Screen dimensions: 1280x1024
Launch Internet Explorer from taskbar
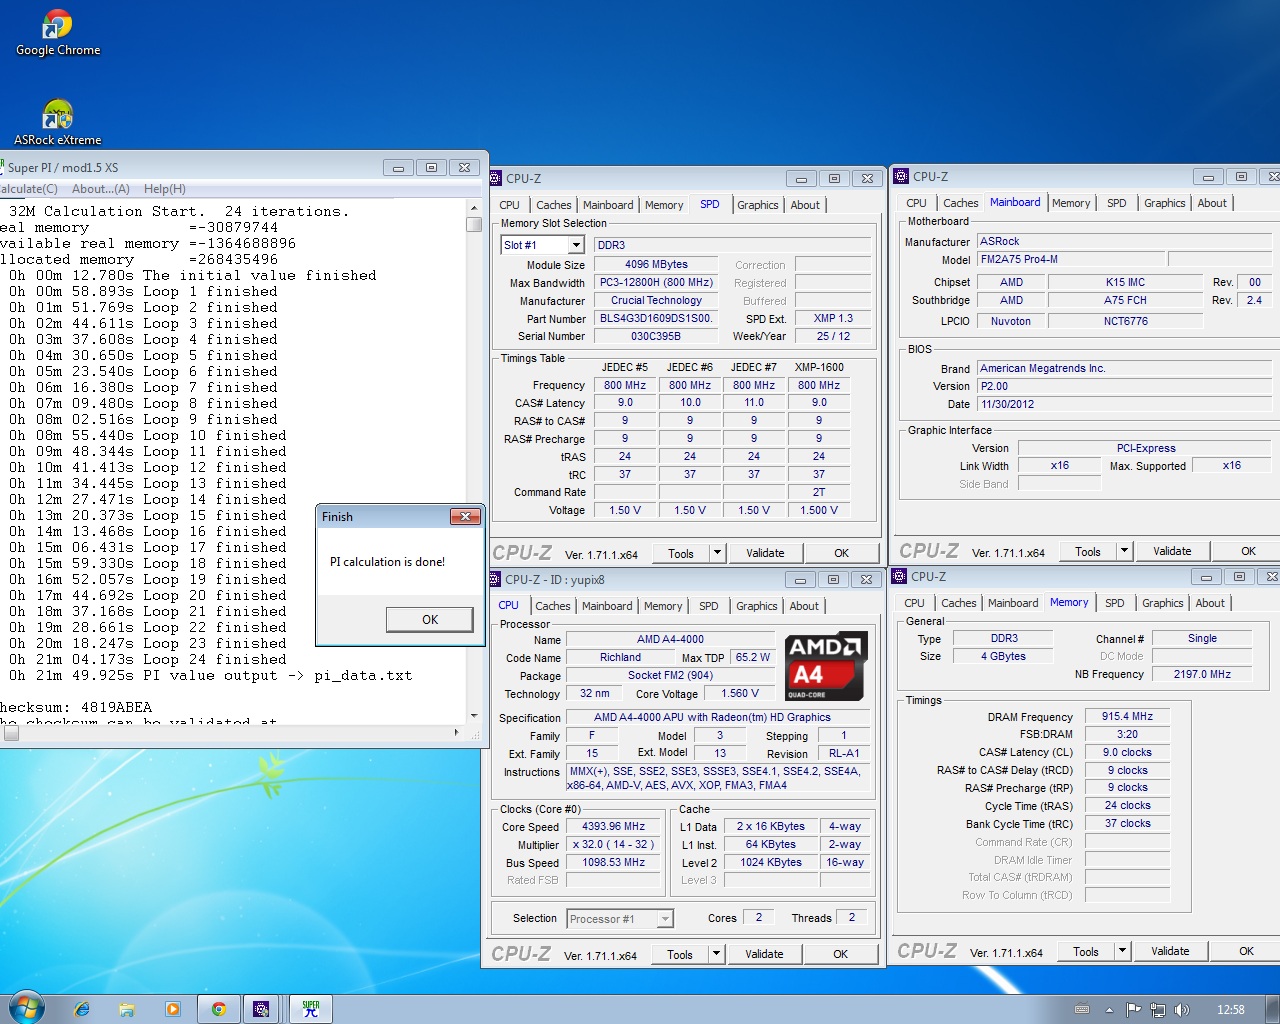point(82,1009)
